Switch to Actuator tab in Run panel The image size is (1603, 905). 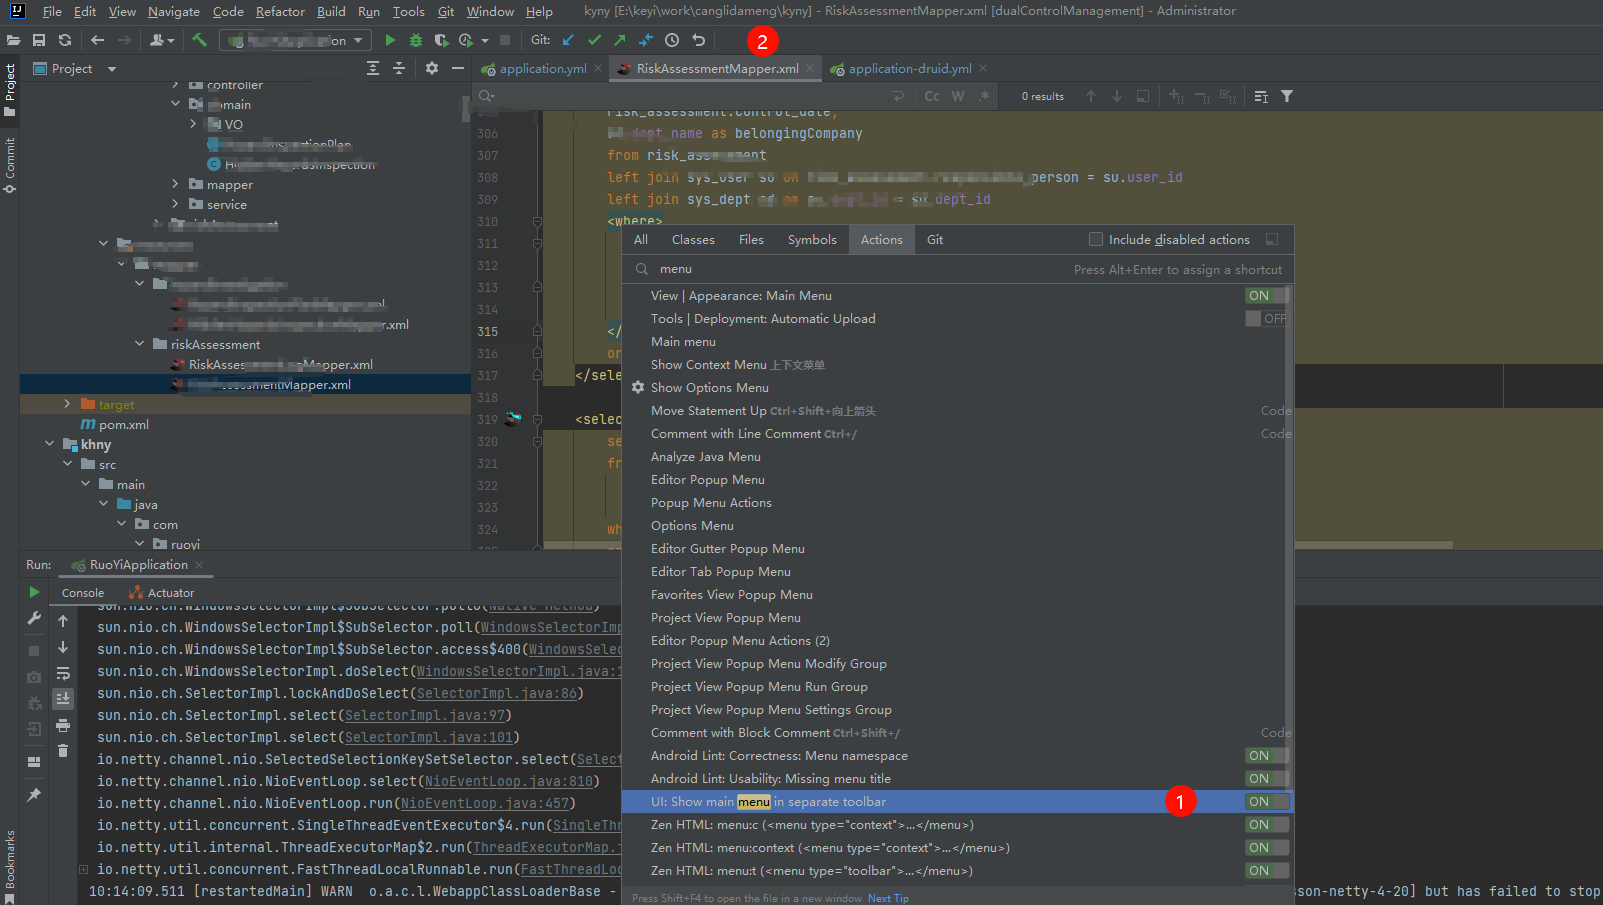click(x=171, y=593)
